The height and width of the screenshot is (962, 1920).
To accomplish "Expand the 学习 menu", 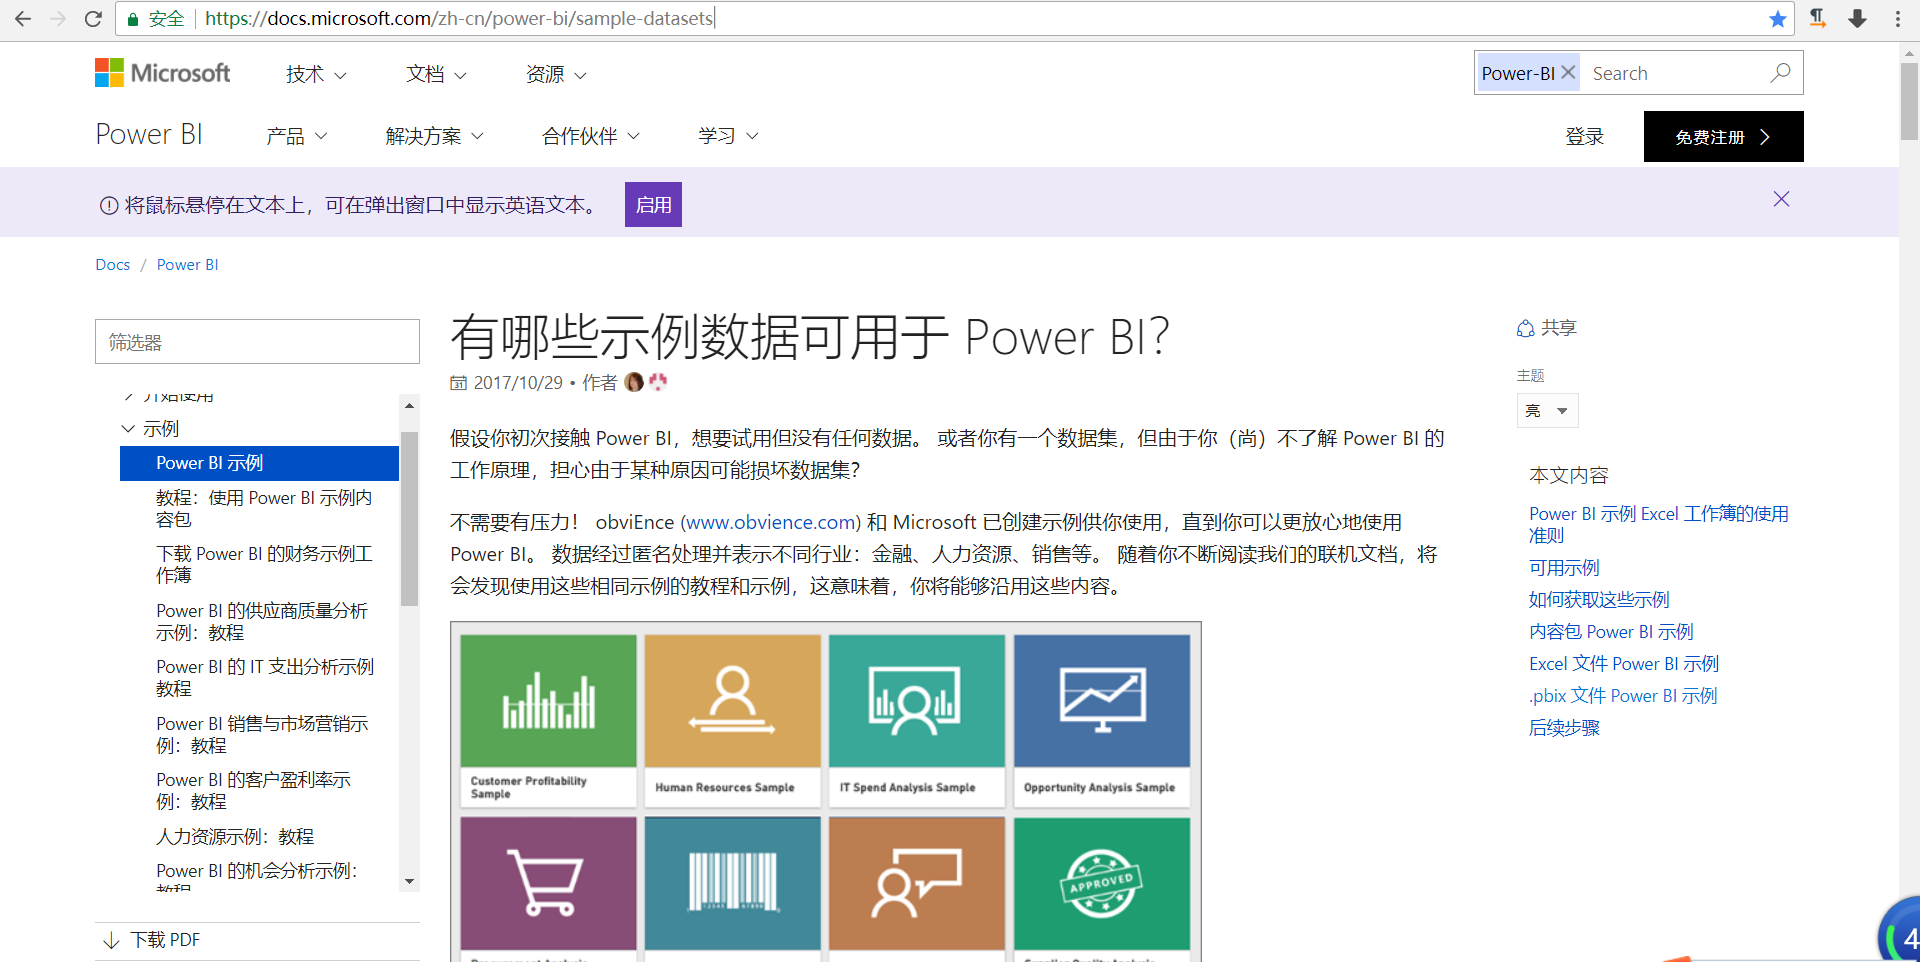I will coord(728,136).
